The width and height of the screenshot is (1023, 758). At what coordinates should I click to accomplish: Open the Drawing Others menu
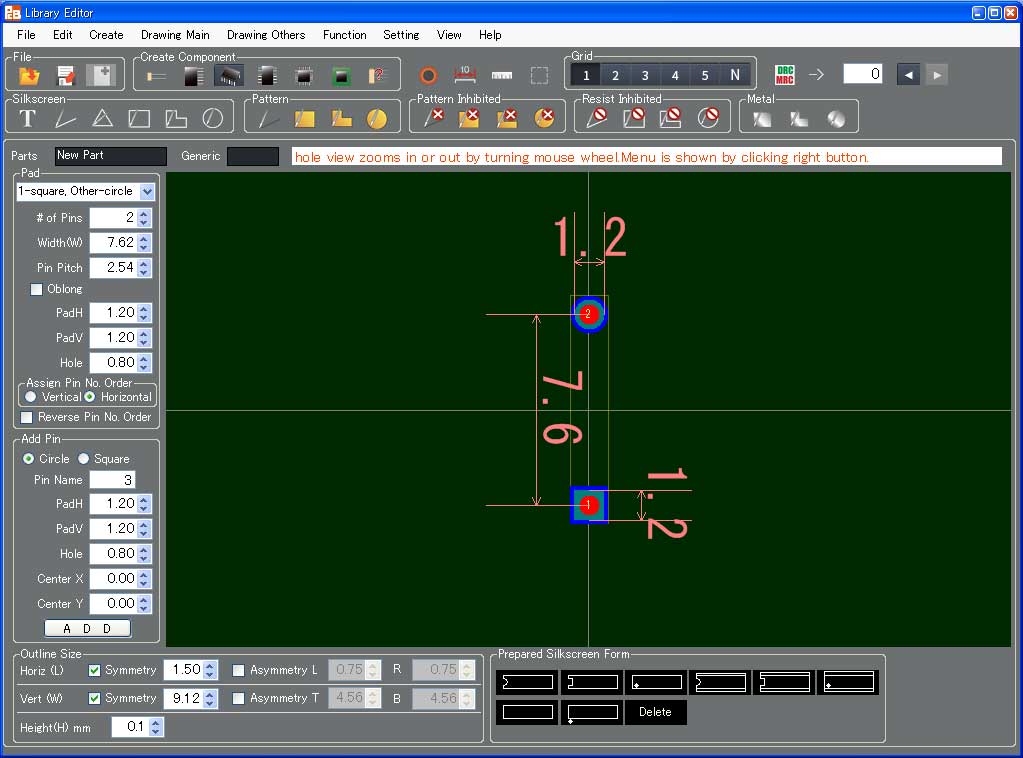pos(266,35)
